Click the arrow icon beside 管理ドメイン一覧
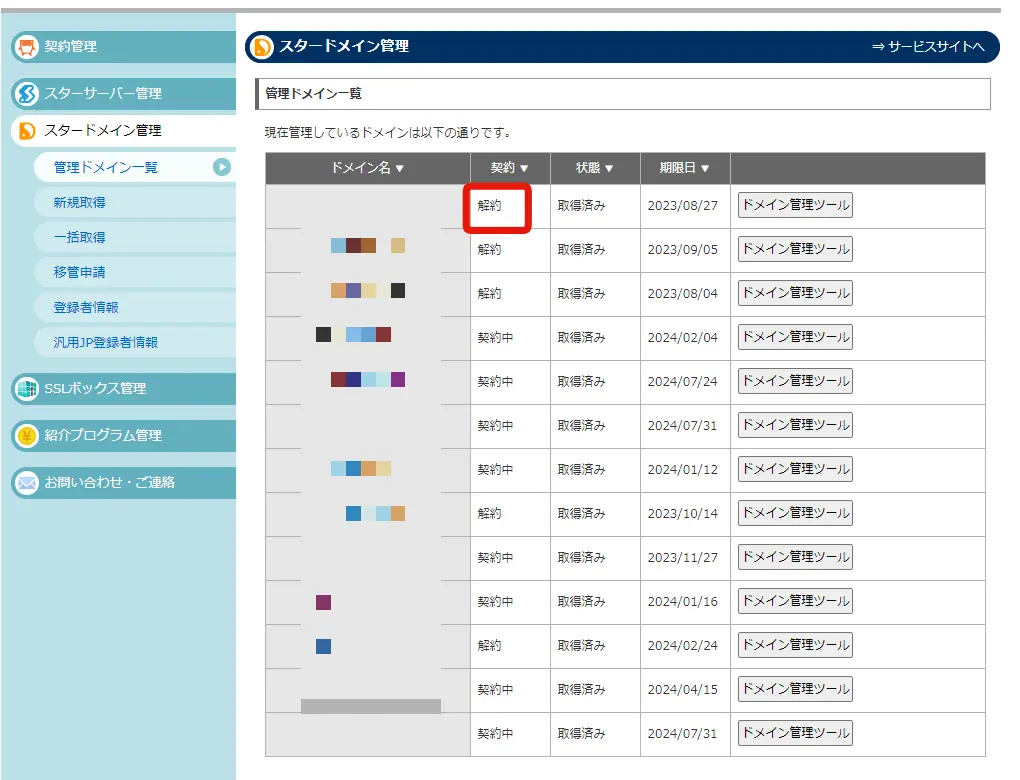The height and width of the screenshot is (780, 1020). click(x=222, y=167)
